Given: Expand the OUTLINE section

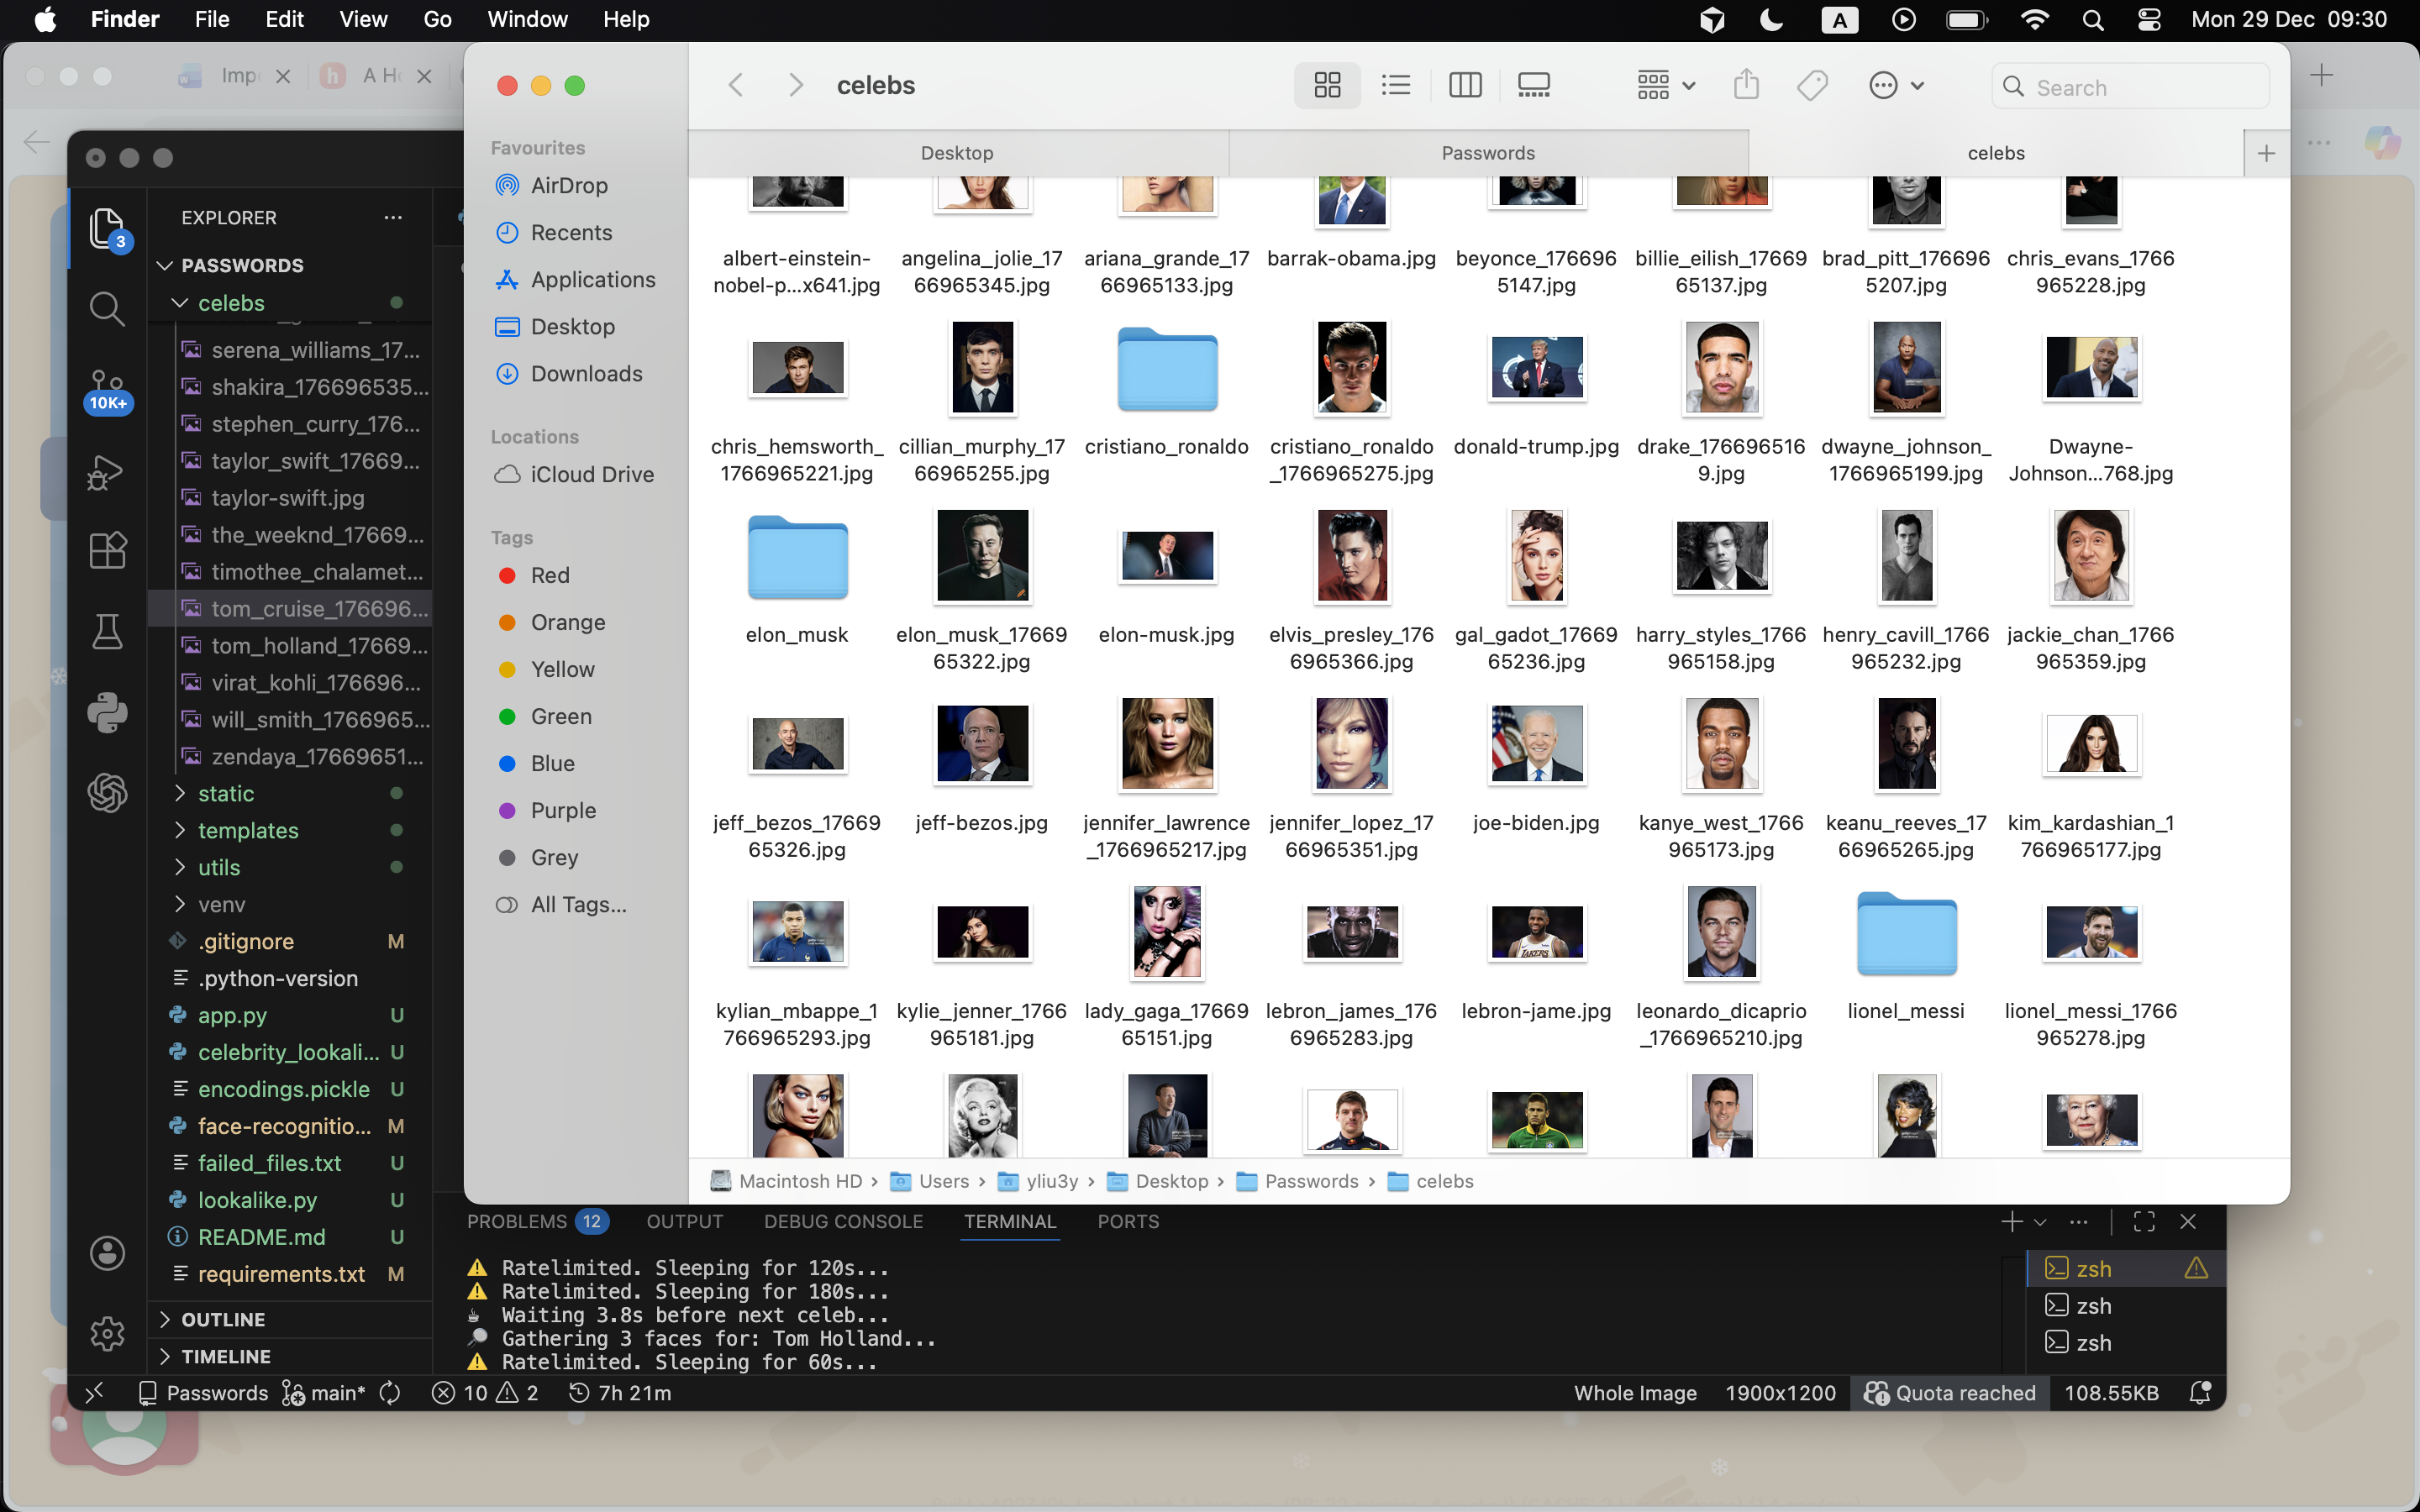Looking at the screenshot, I should click(223, 1319).
